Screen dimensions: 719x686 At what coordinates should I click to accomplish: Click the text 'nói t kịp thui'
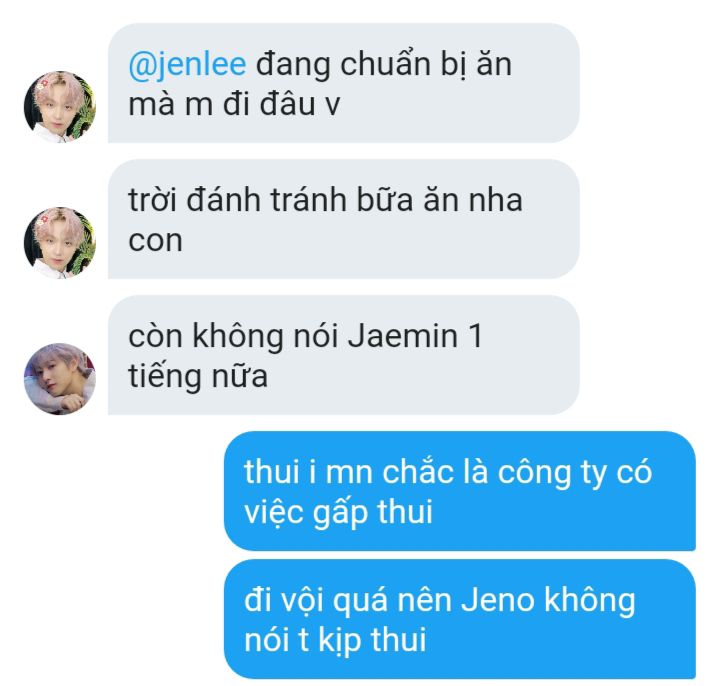(x=335, y=640)
